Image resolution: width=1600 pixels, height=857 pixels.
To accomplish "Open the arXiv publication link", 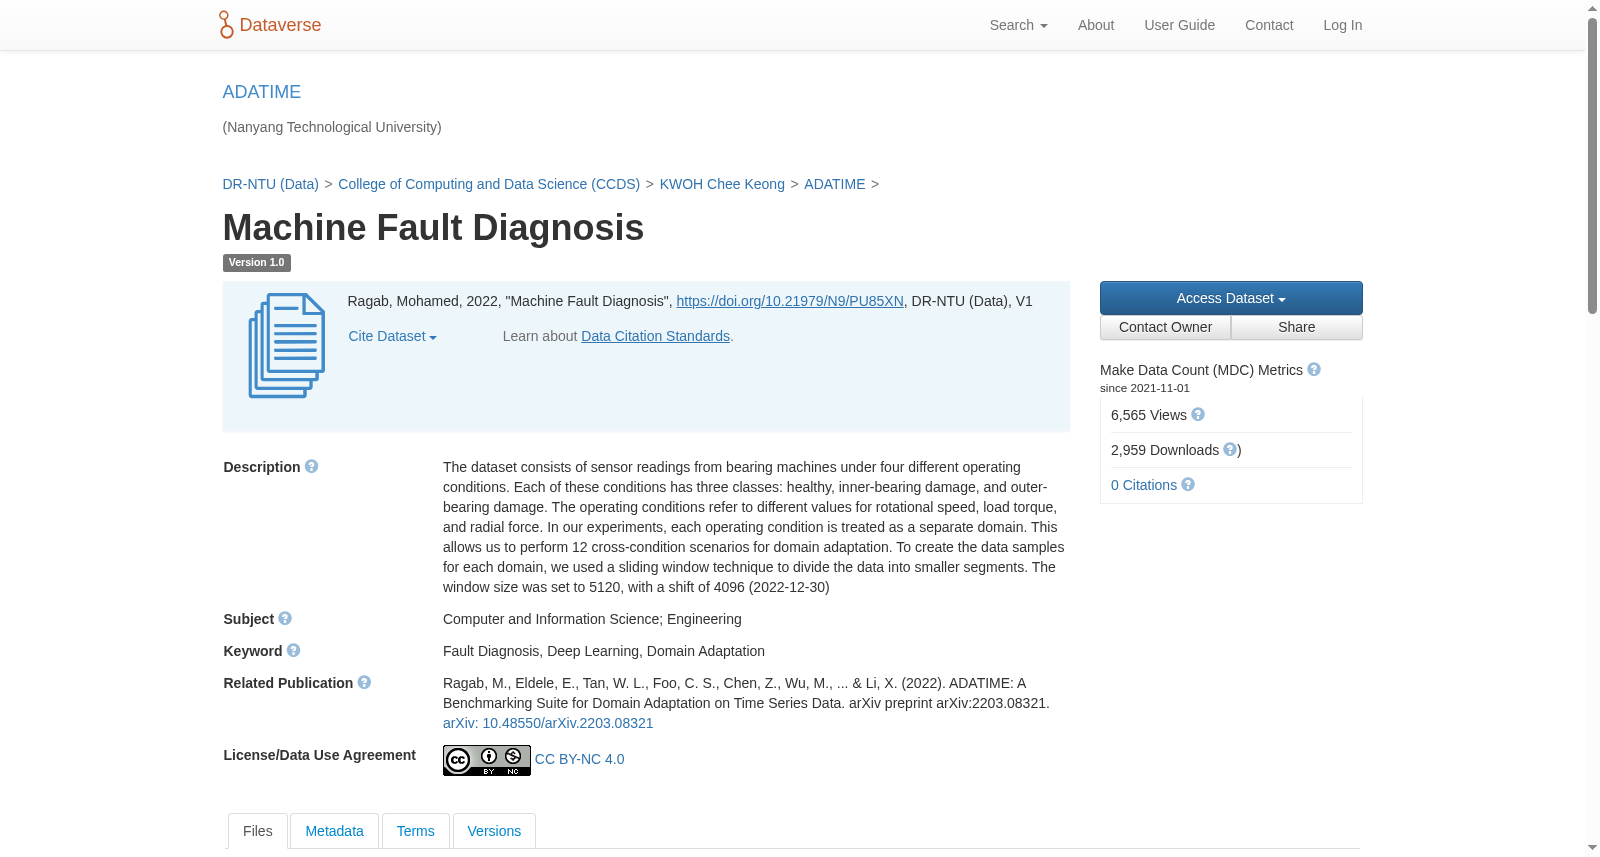I will 548,723.
